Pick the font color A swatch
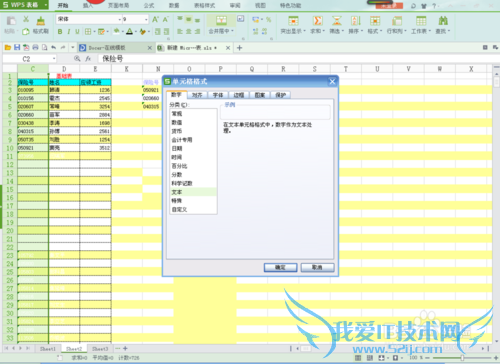 click(x=130, y=31)
